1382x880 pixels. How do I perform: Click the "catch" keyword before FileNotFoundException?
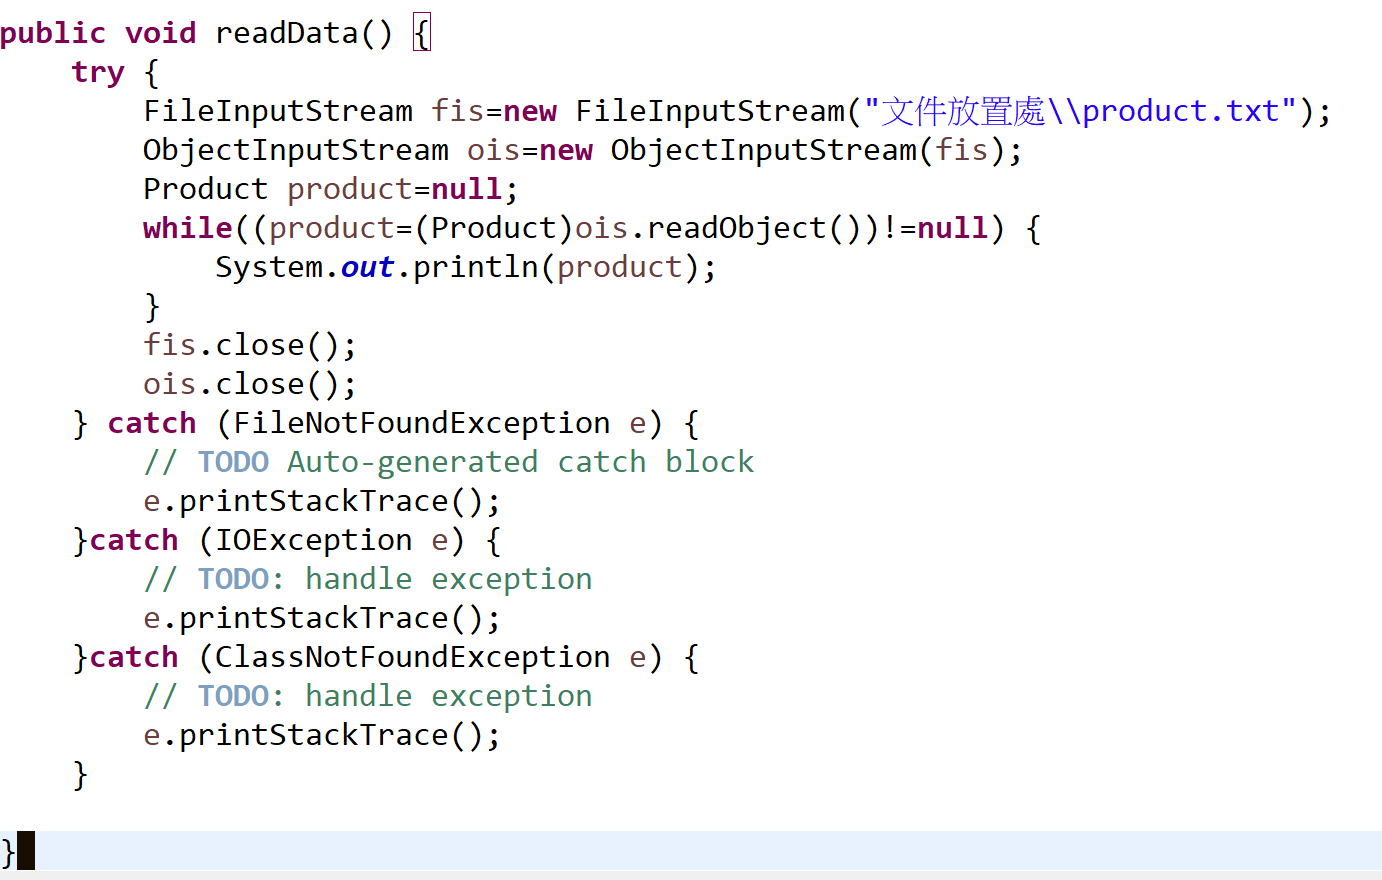click(x=152, y=423)
